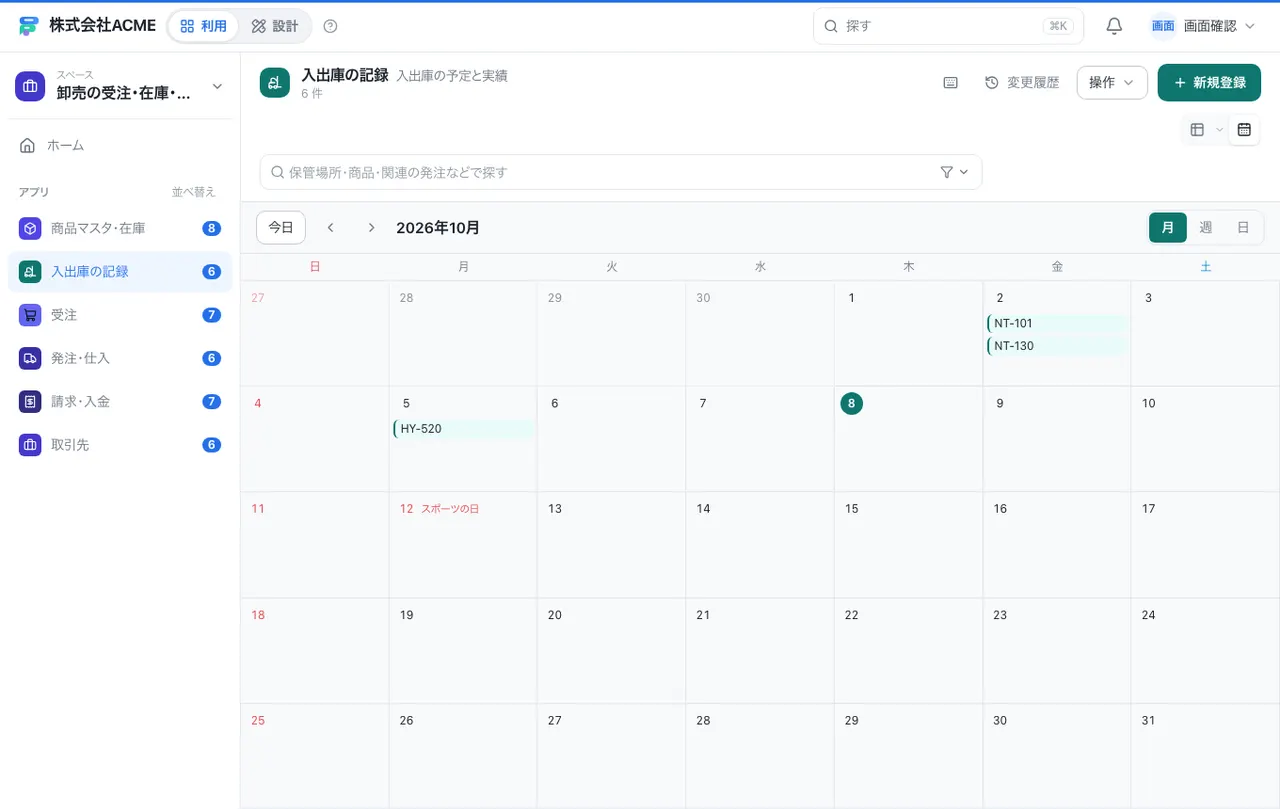This screenshot has width=1280, height=809.
Task: Open the HY-520 calendar event
Action: [464, 429]
